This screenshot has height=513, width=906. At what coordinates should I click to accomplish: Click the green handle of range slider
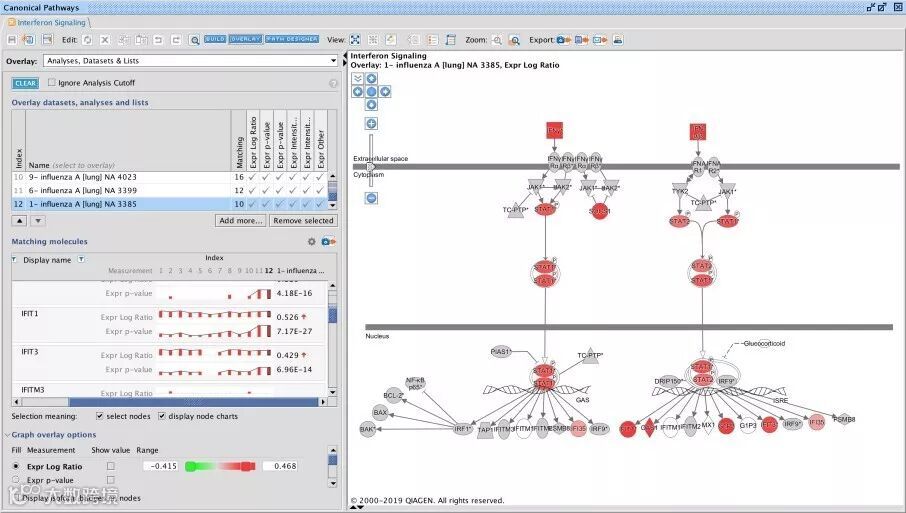190,466
